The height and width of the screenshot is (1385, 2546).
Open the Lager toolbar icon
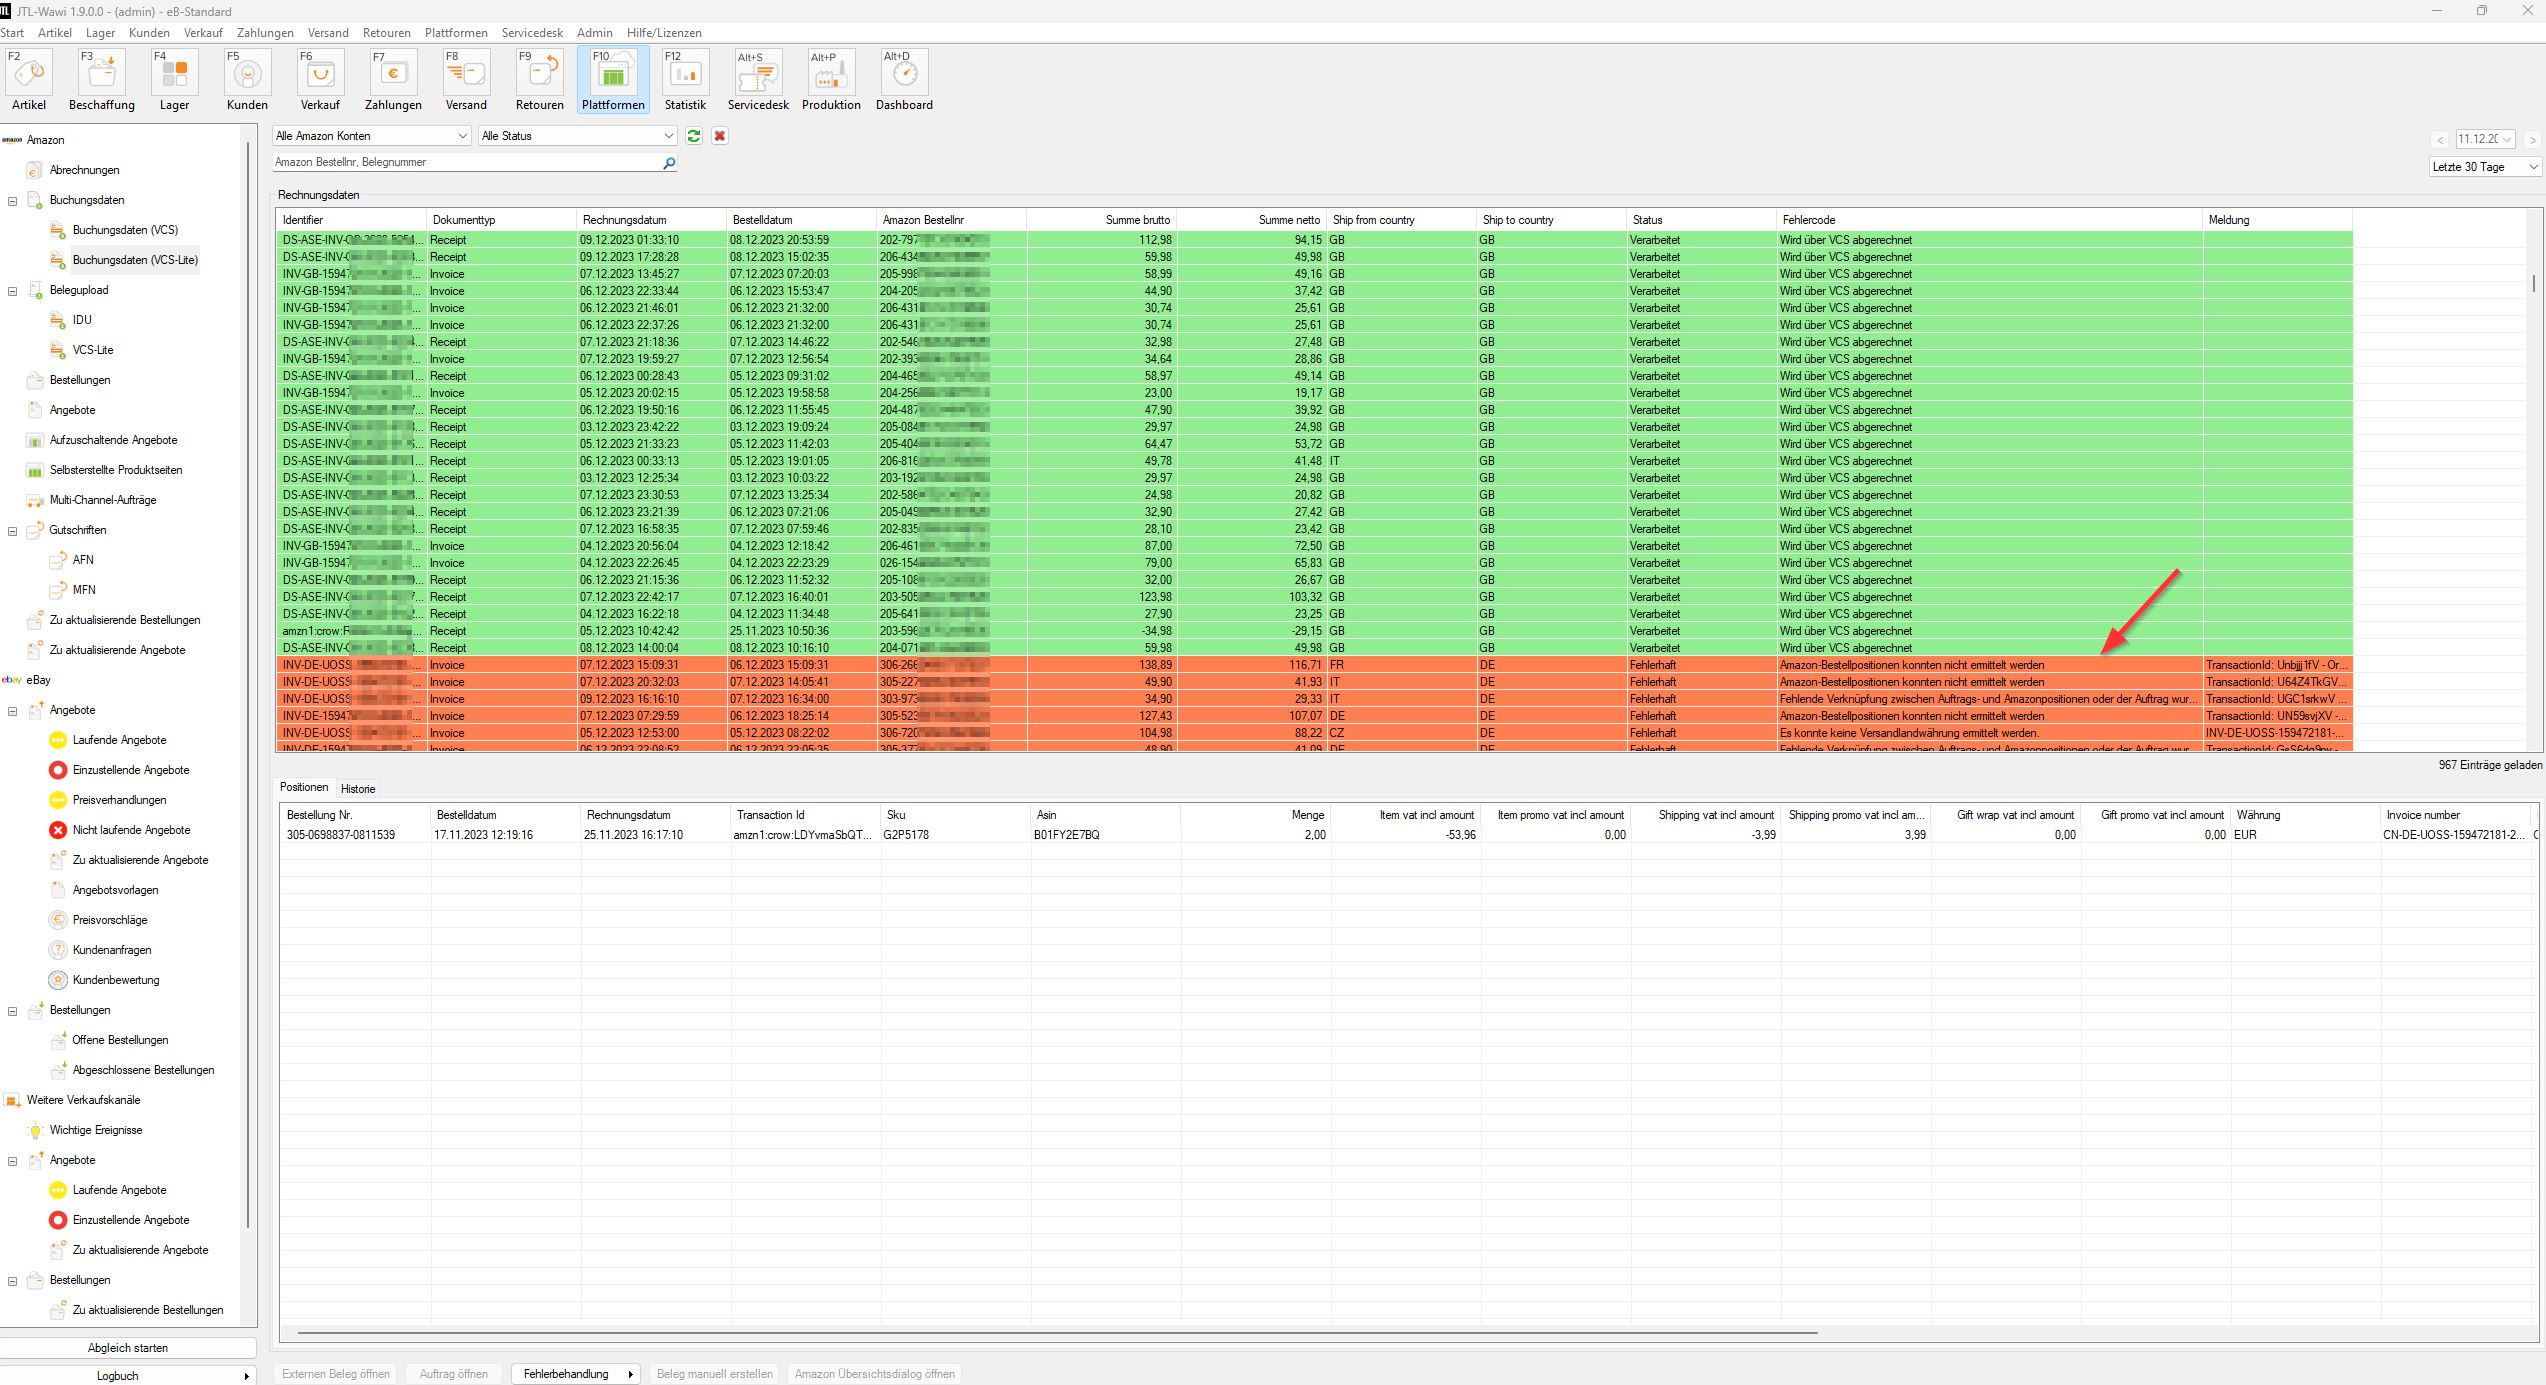tap(174, 80)
